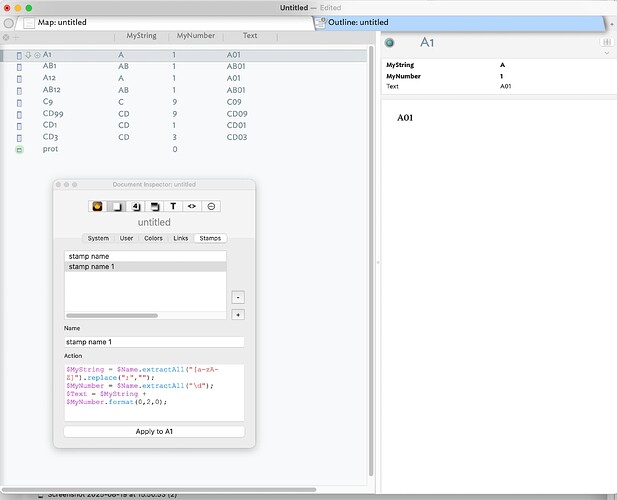Image resolution: width=617 pixels, height=500 pixels.
Task: Select the A12 note in the outline
Action: coord(49,78)
